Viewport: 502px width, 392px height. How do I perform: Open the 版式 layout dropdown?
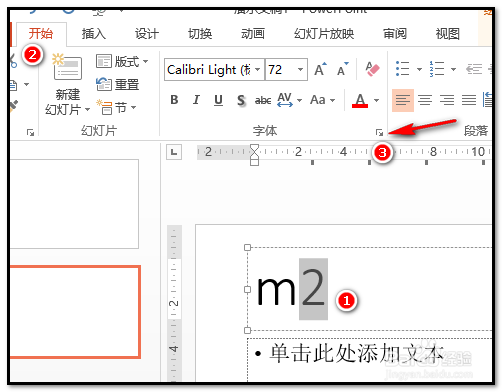[x=122, y=62]
